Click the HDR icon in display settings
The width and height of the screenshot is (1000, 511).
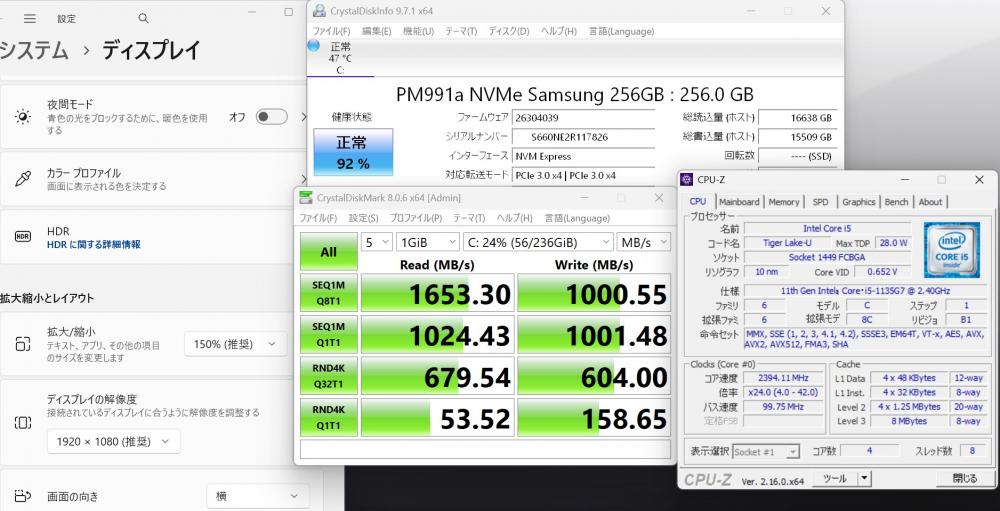23,237
